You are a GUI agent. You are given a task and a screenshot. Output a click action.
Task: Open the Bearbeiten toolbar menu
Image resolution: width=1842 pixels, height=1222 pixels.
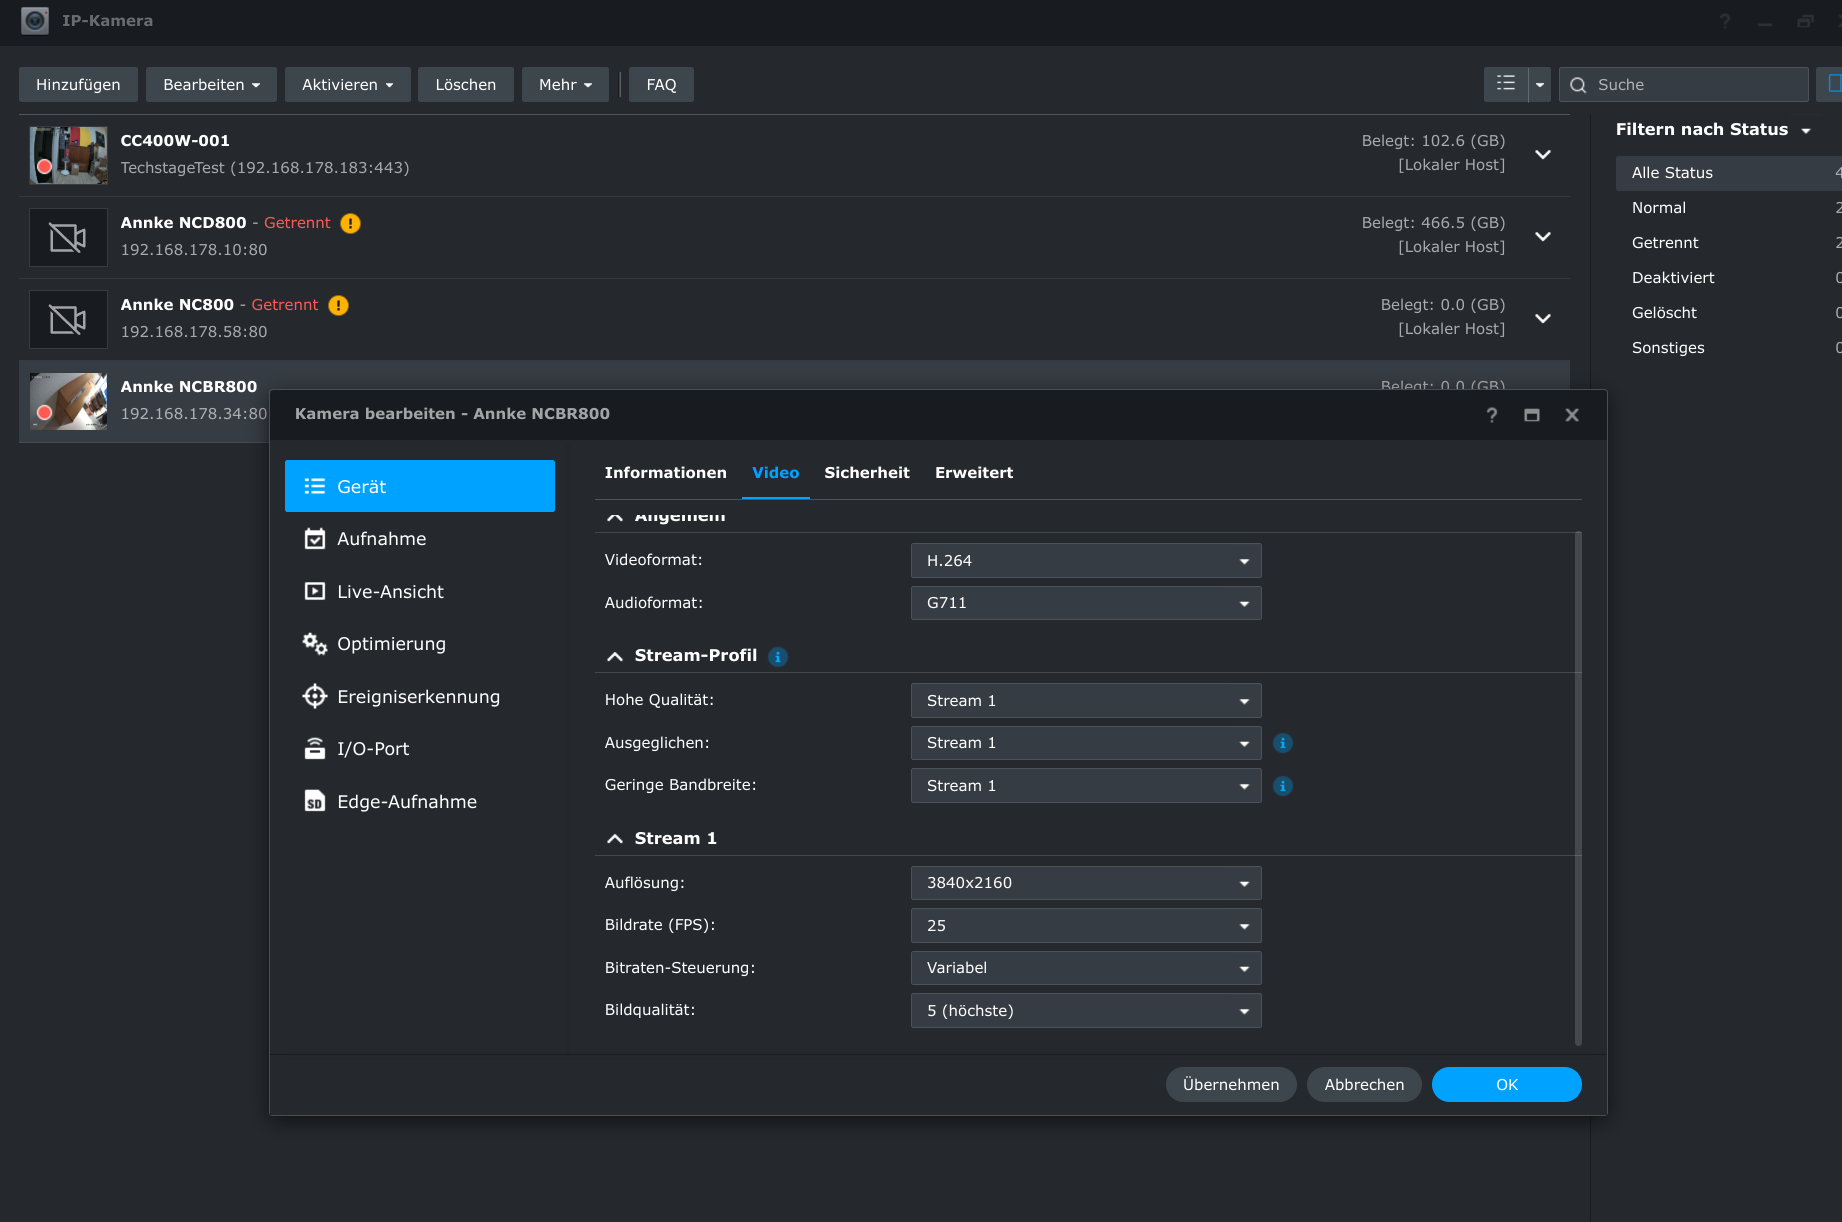coord(211,85)
